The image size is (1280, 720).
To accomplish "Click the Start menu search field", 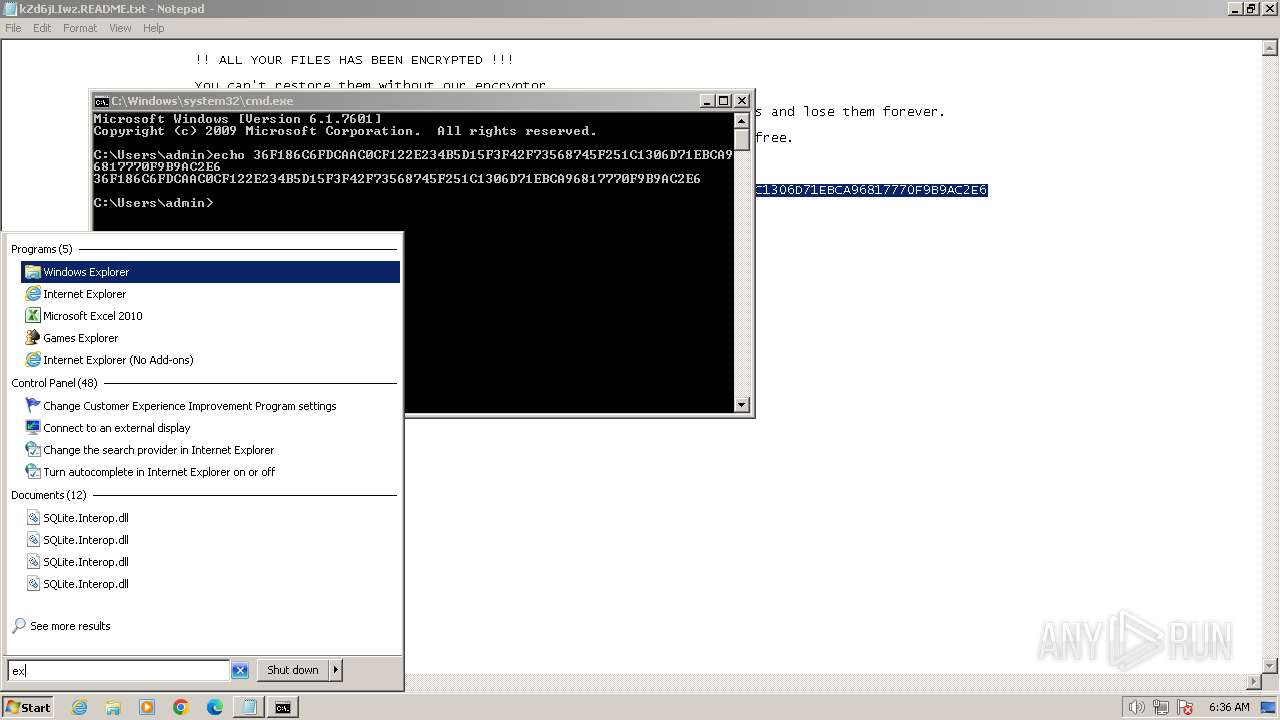I will point(119,670).
